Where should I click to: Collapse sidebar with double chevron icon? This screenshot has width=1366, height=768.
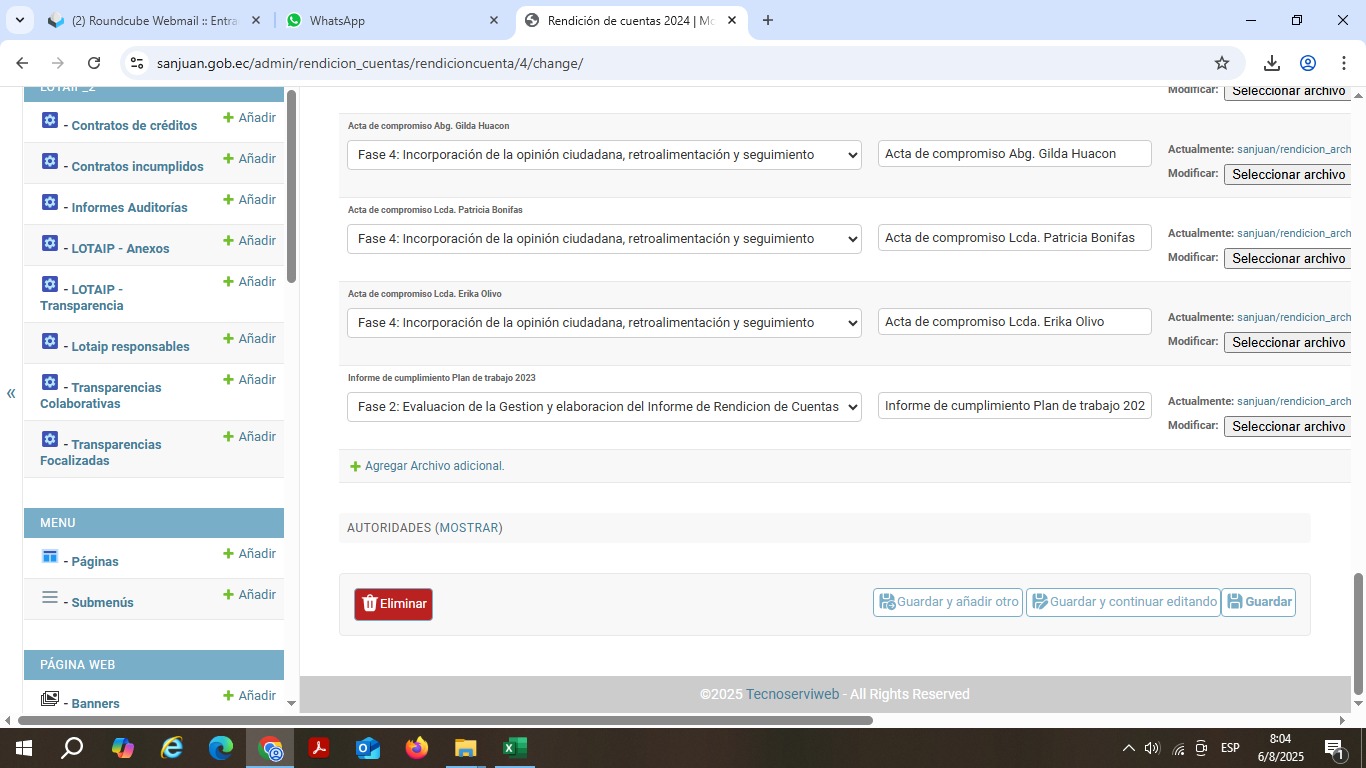point(11,393)
